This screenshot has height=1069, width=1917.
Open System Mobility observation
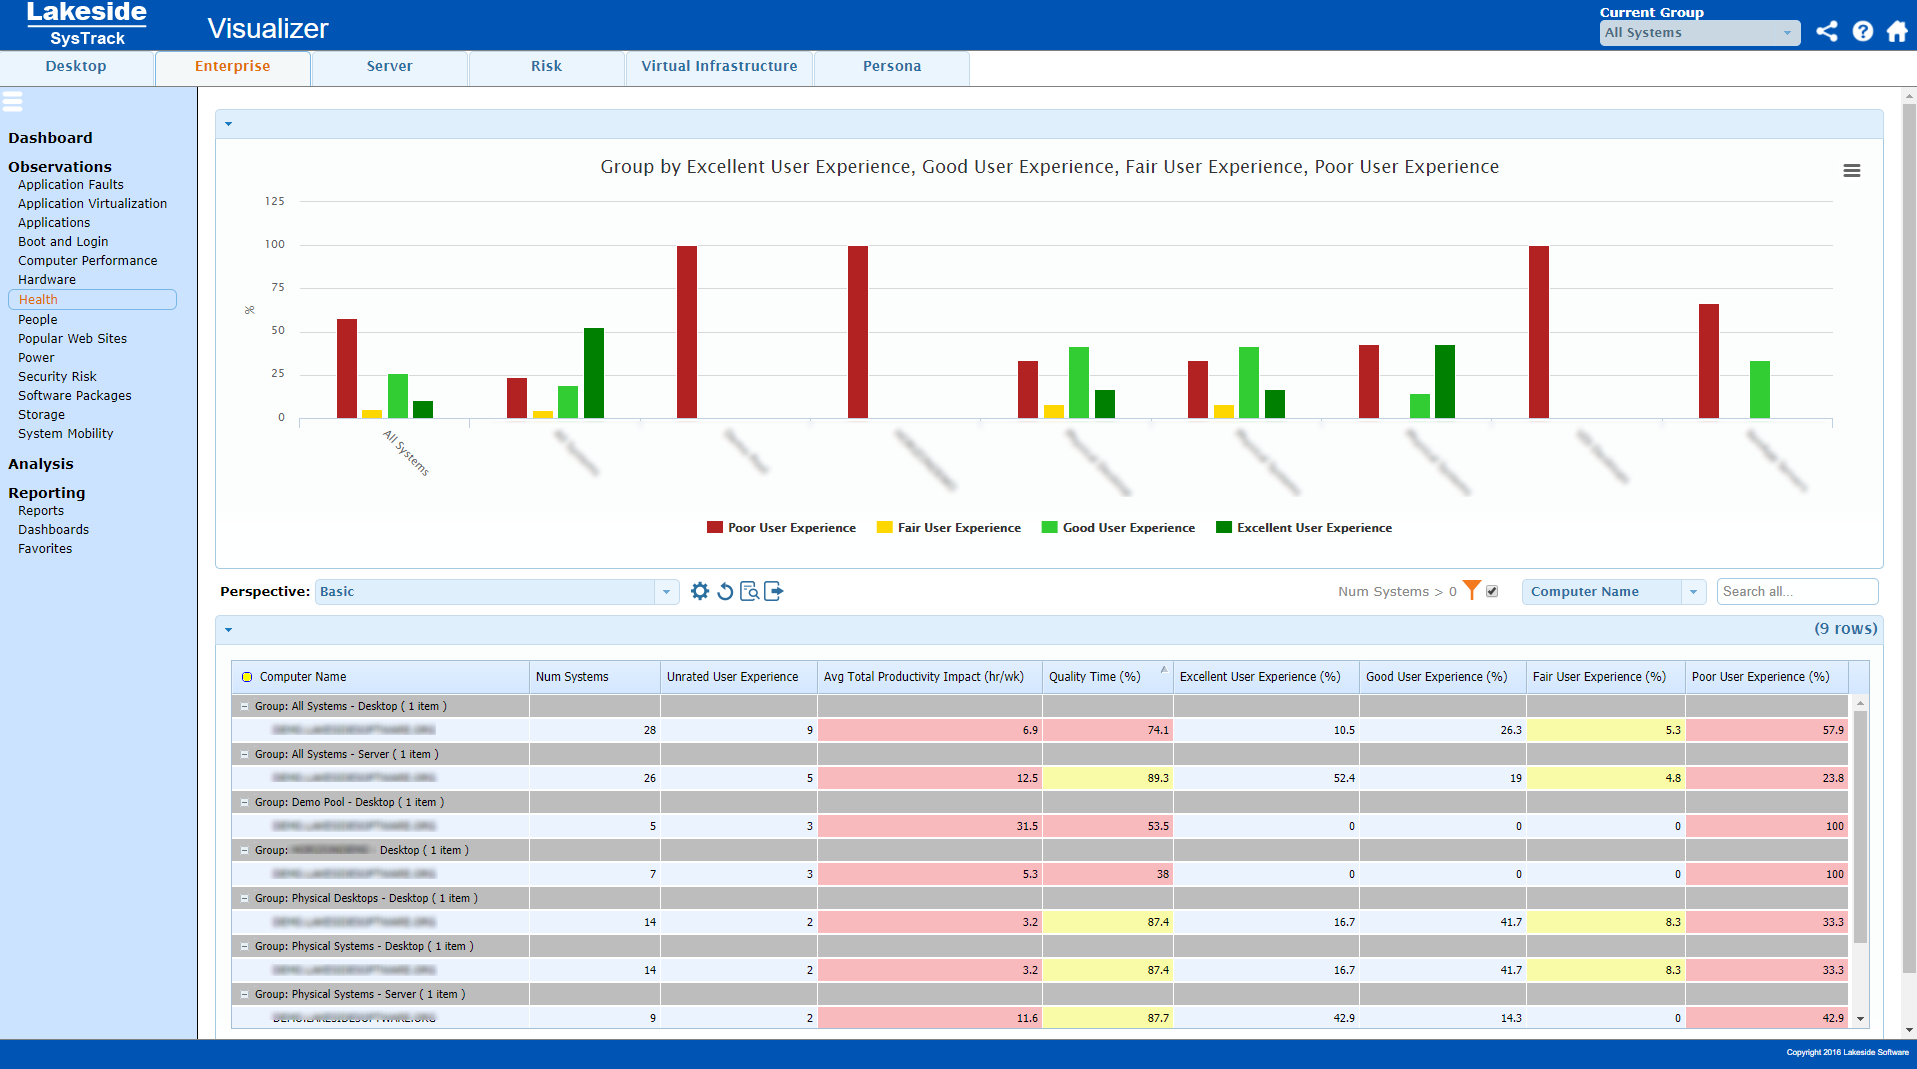click(66, 434)
